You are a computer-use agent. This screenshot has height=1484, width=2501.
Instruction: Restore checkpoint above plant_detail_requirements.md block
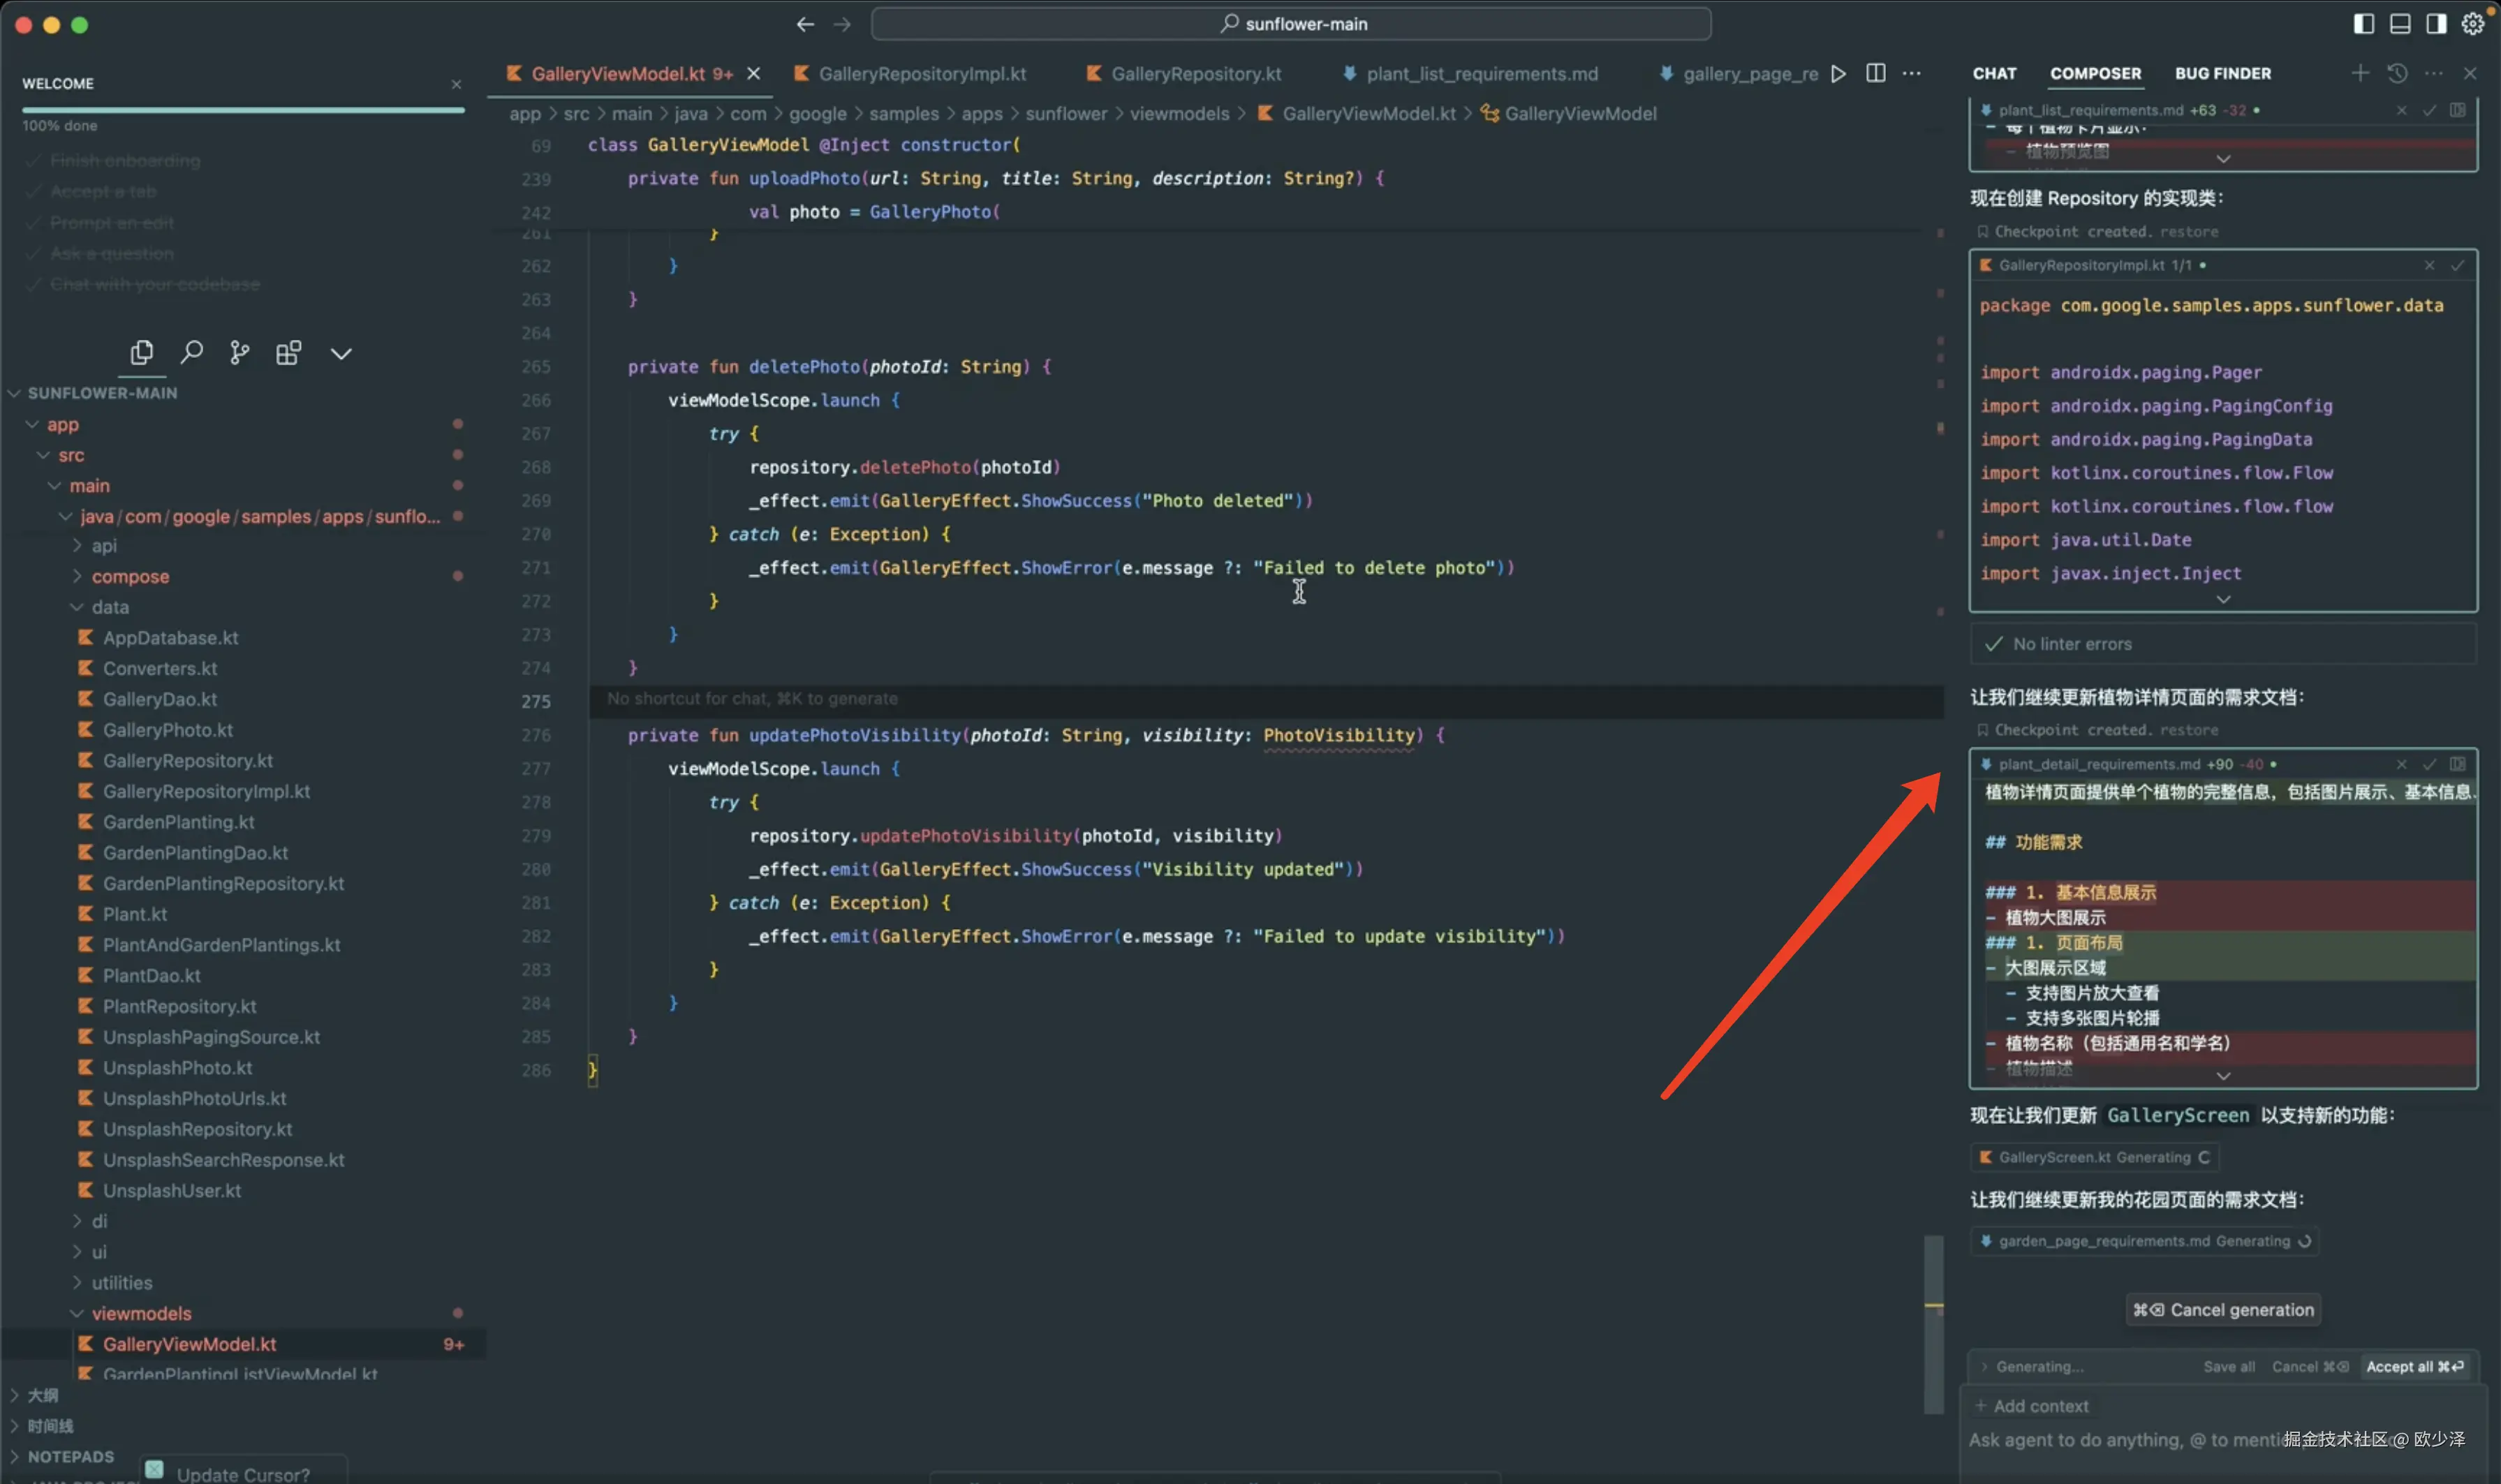(x=2189, y=730)
